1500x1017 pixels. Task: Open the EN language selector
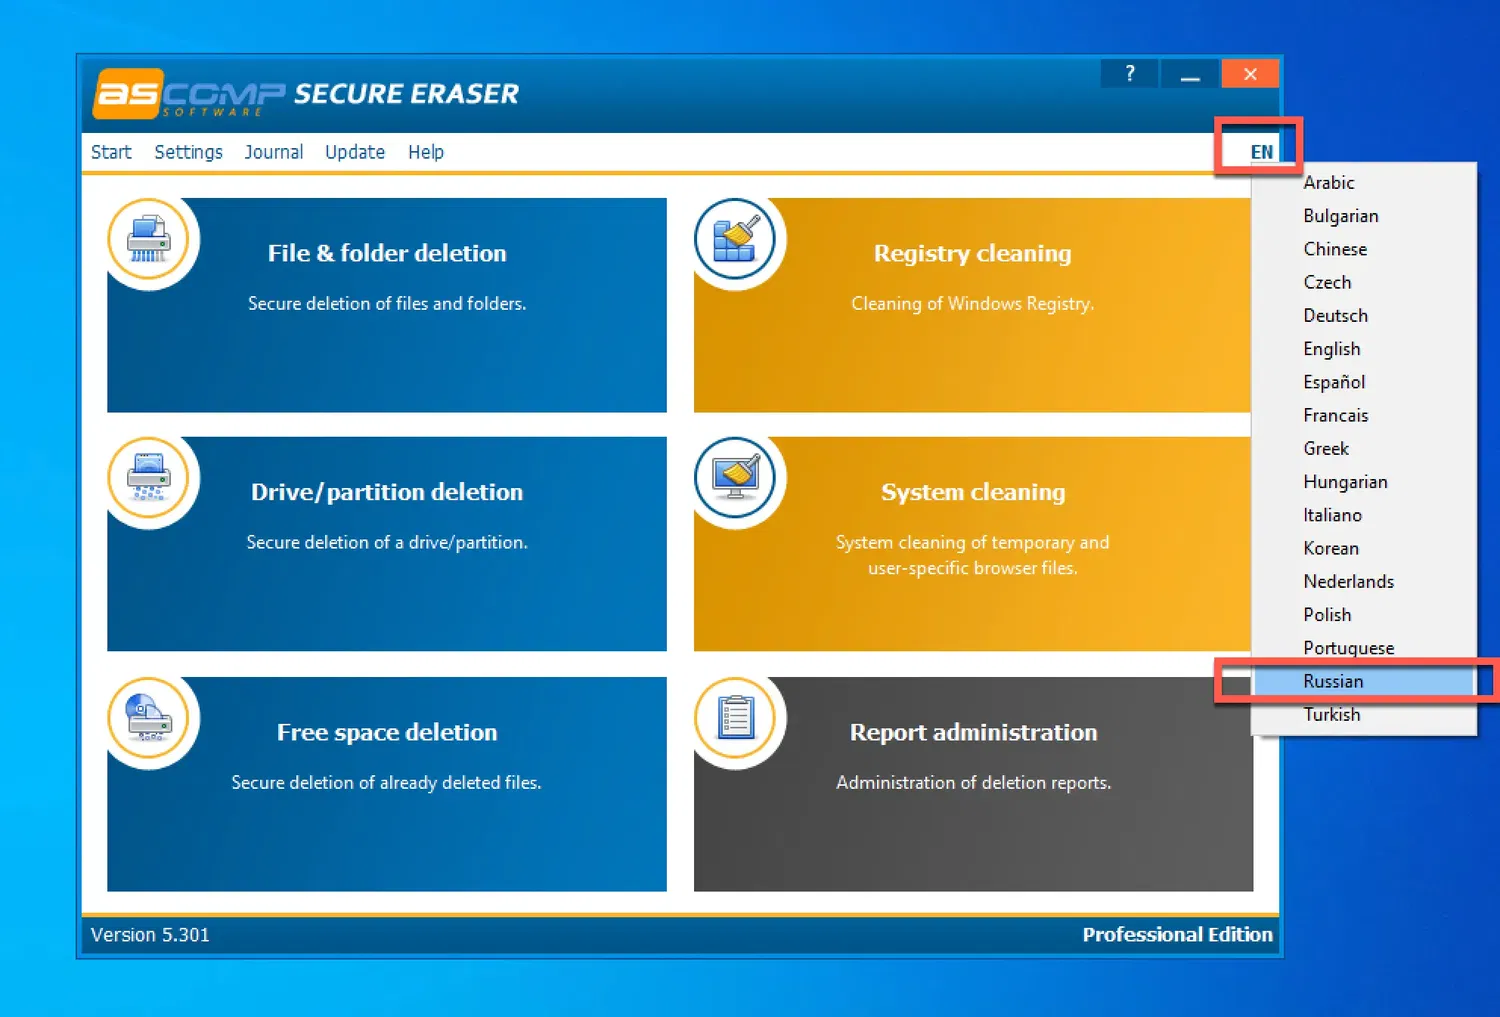coord(1259,150)
